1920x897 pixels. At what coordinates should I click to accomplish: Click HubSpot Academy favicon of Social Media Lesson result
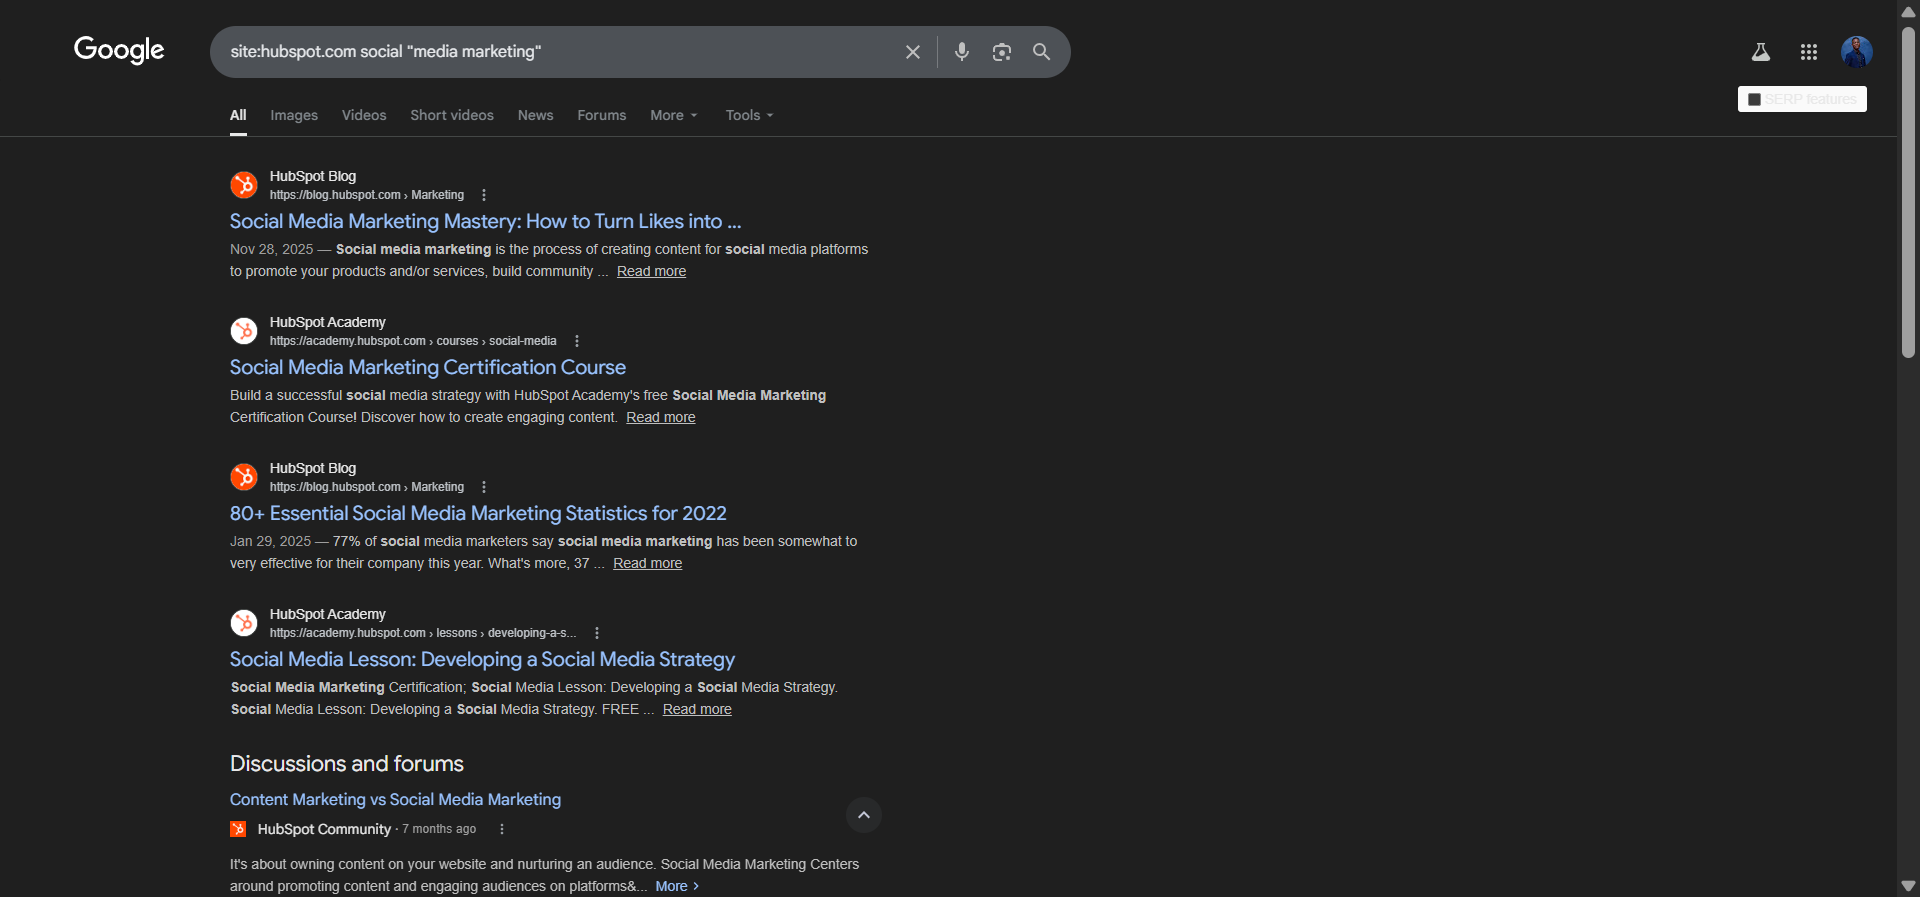(244, 623)
